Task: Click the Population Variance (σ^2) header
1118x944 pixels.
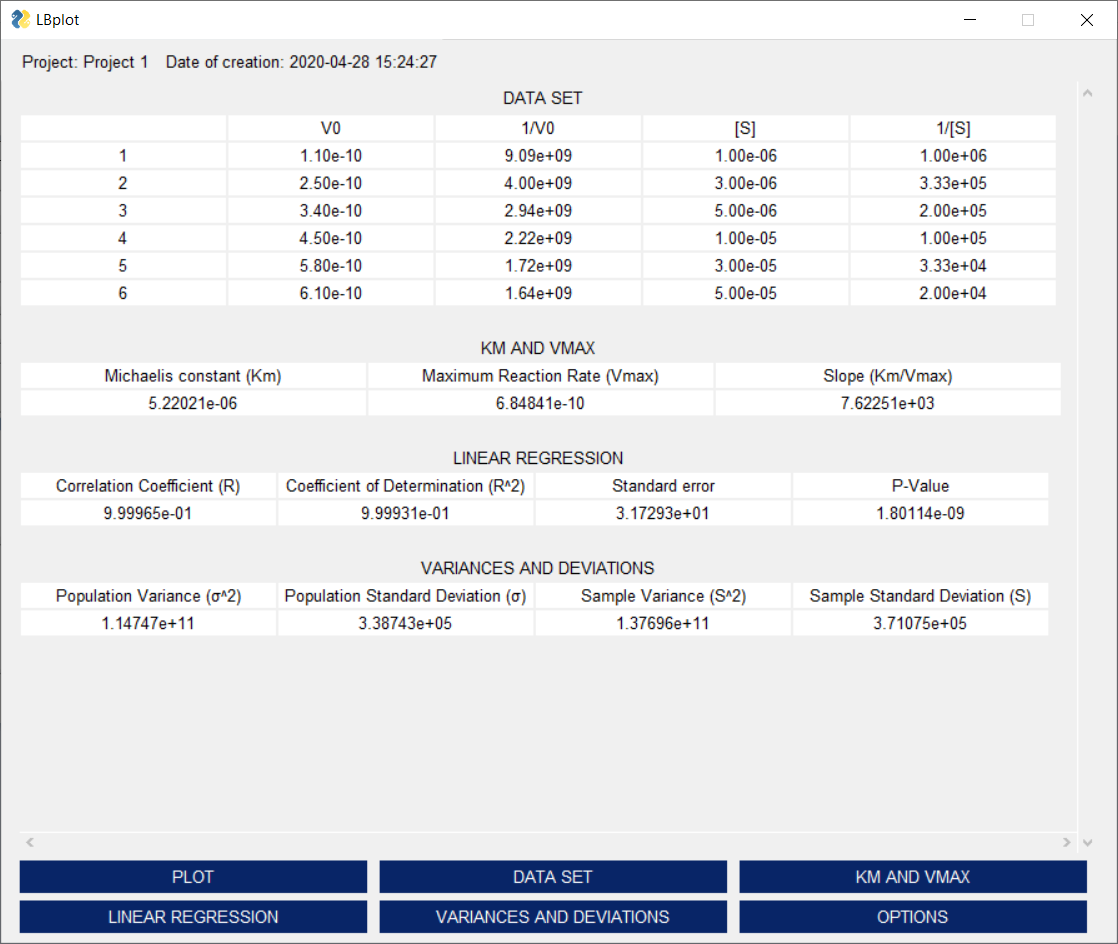Action: (148, 596)
